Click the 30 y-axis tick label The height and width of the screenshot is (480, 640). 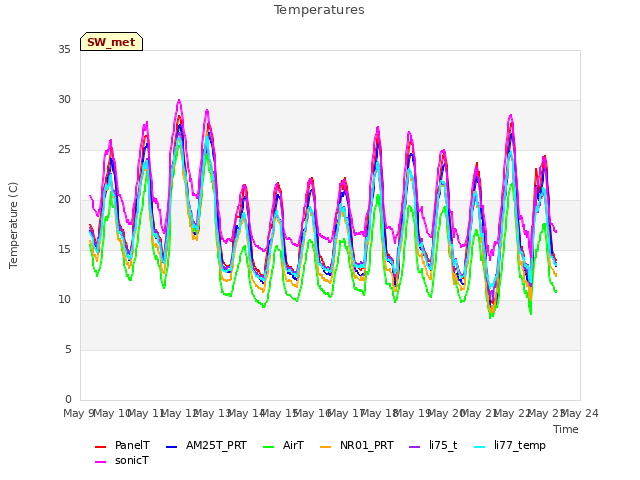pyautogui.click(x=64, y=100)
